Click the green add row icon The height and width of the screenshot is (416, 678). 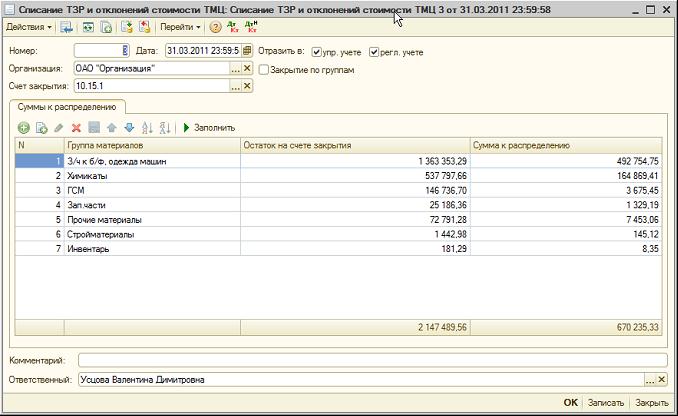(x=24, y=128)
